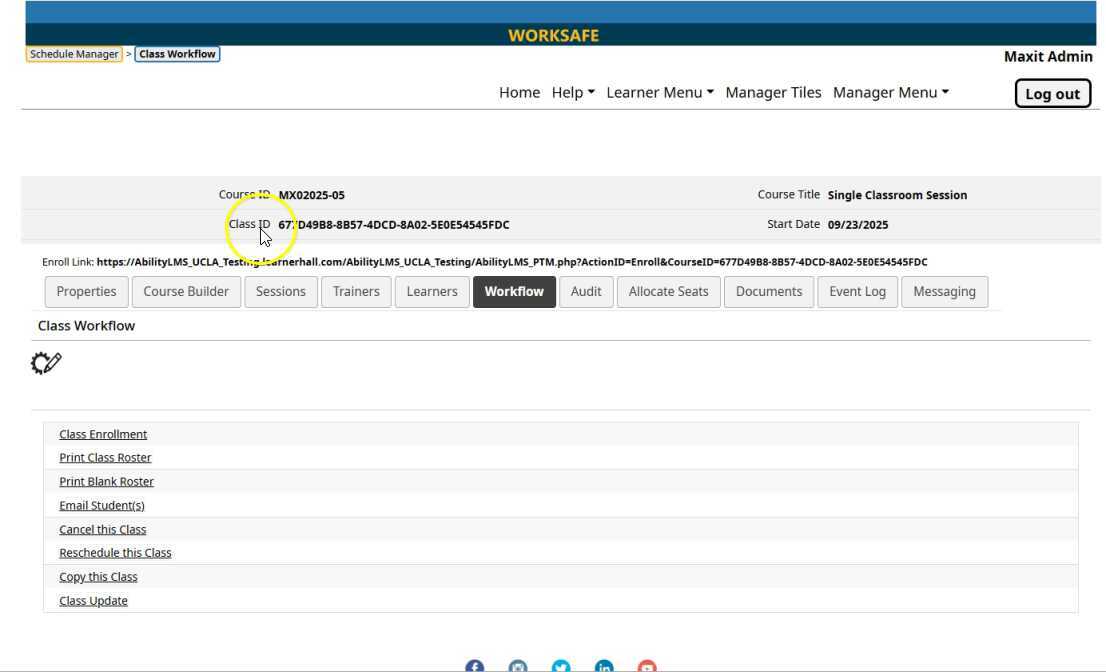Switch to the Trainers tab

click(x=356, y=292)
